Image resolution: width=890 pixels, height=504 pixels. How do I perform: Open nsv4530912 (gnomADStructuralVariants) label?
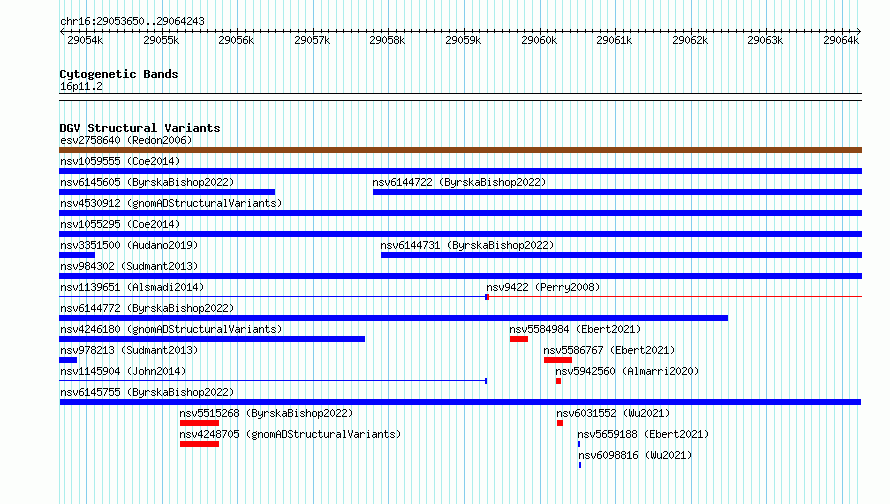pyautogui.click(x=171, y=203)
